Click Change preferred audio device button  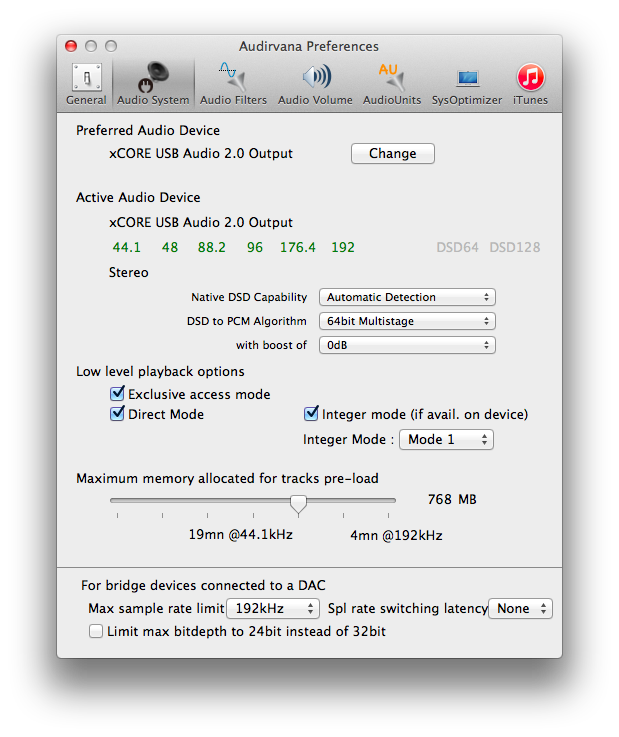coord(392,153)
